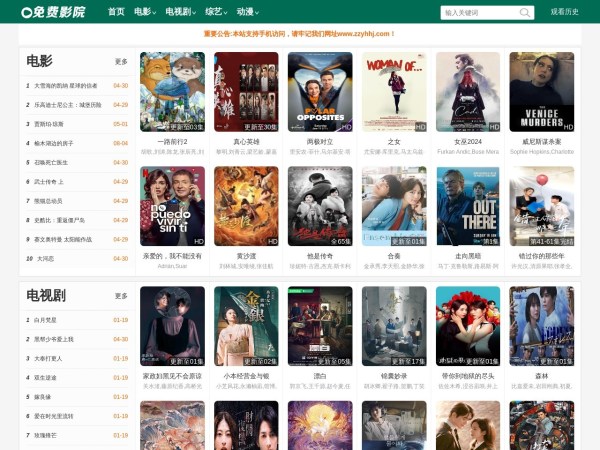The width and height of the screenshot is (600, 450).
Task: Open ranked drama 白月梵星
Action: pos(47,320)
